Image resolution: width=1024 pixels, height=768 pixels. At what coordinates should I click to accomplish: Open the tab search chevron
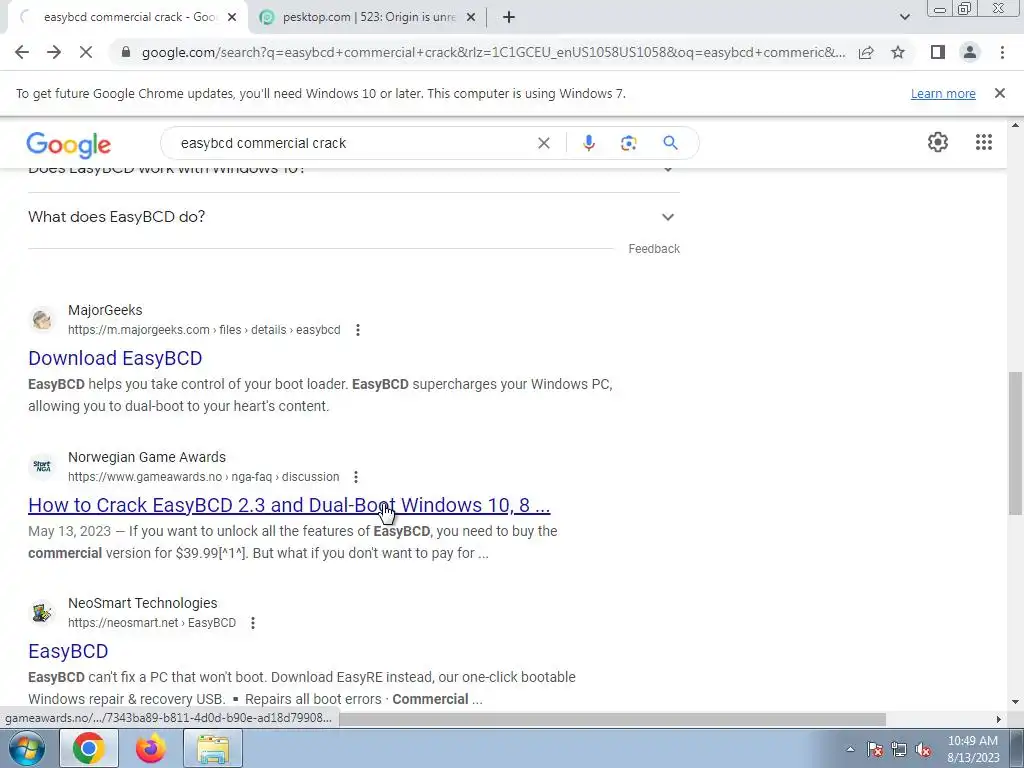coord(904,18)
